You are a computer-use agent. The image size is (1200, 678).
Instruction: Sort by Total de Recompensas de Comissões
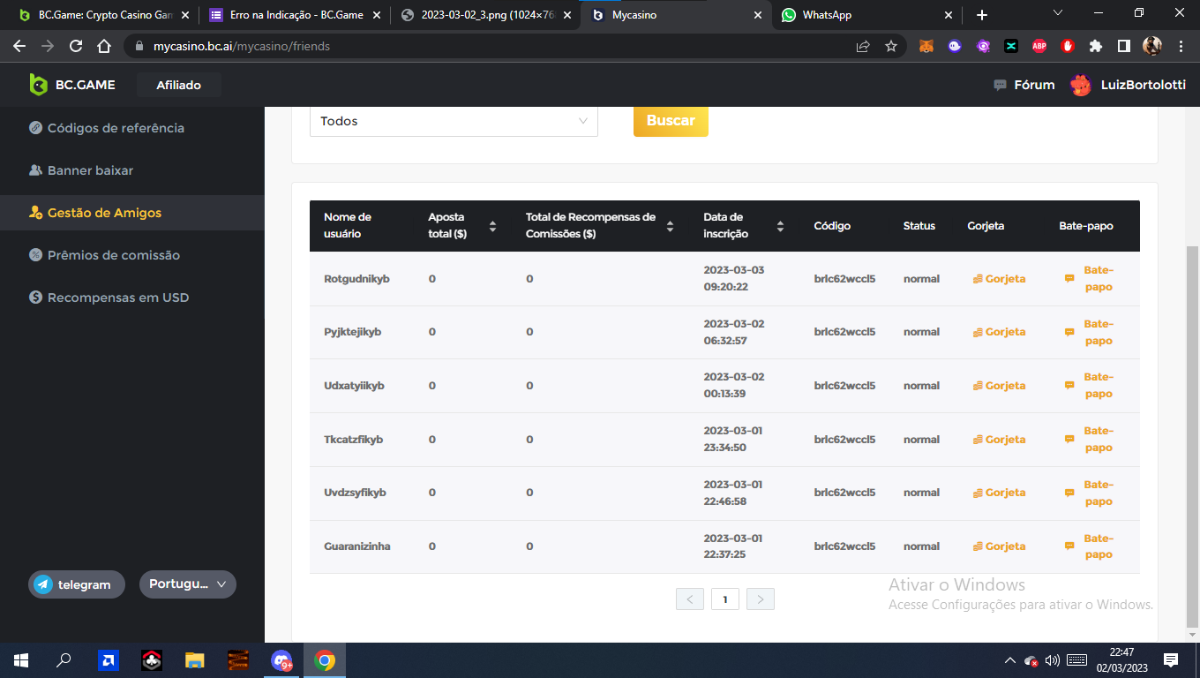670,226
